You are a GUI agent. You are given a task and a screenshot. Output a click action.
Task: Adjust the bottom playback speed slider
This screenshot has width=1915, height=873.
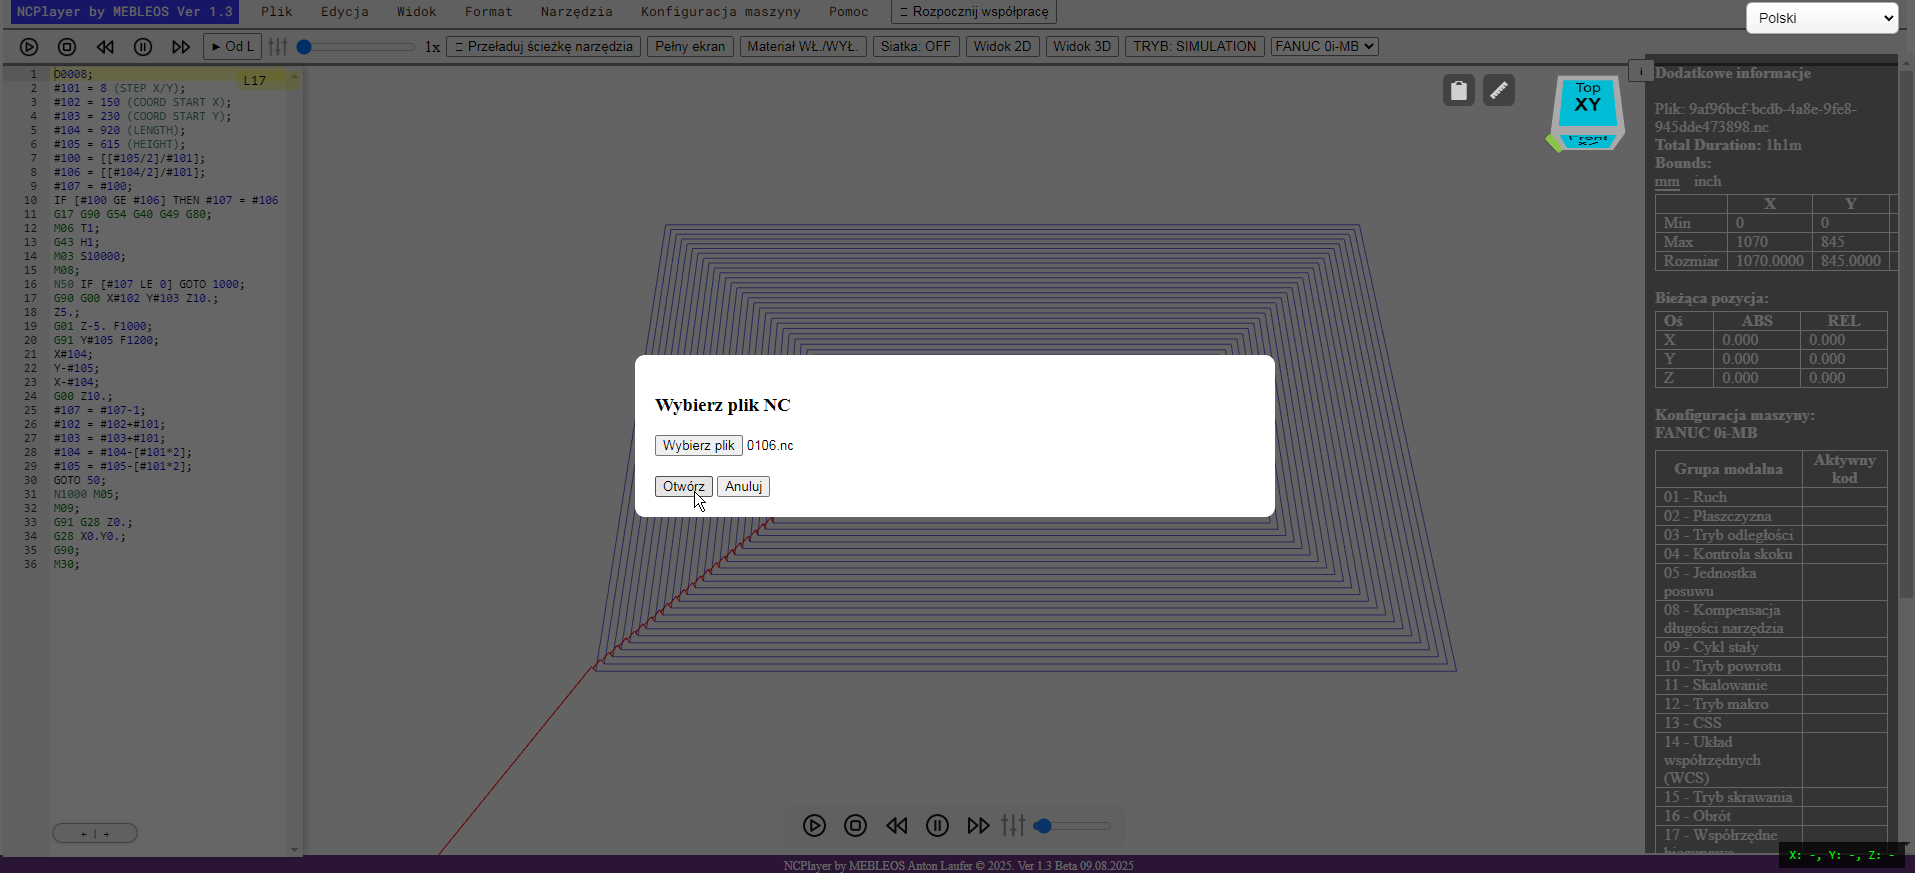[1072, 826]
